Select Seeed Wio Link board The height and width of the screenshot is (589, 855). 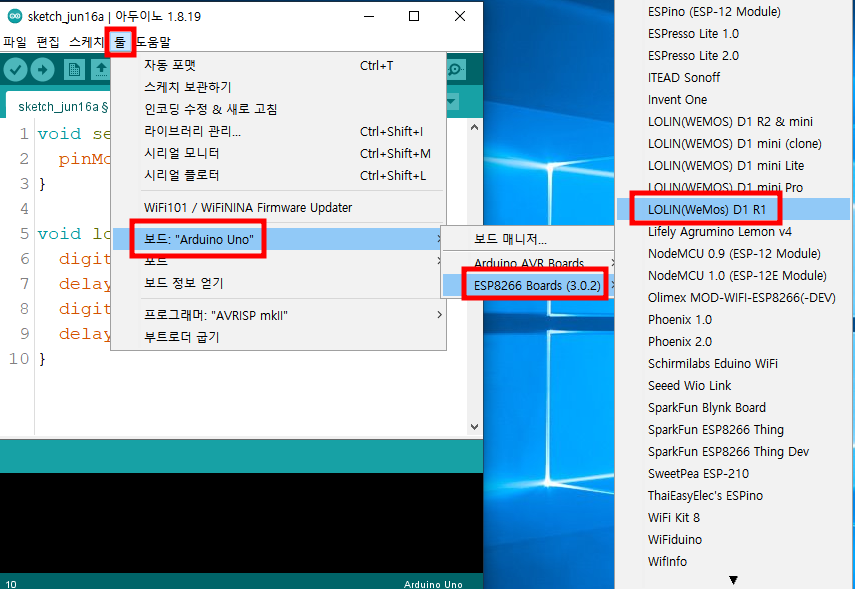(733, 386)
